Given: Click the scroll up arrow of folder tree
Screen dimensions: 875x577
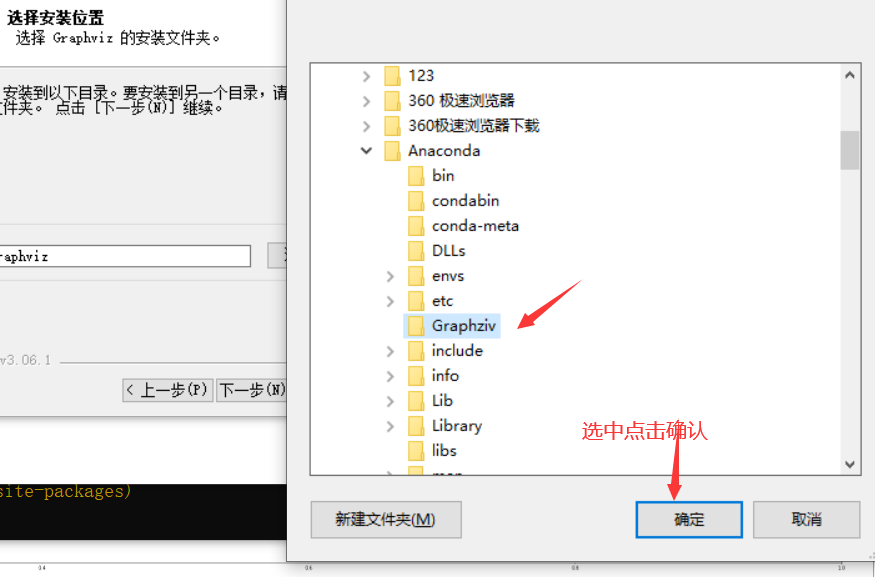Looking at the screenshot, I should 850,75.
